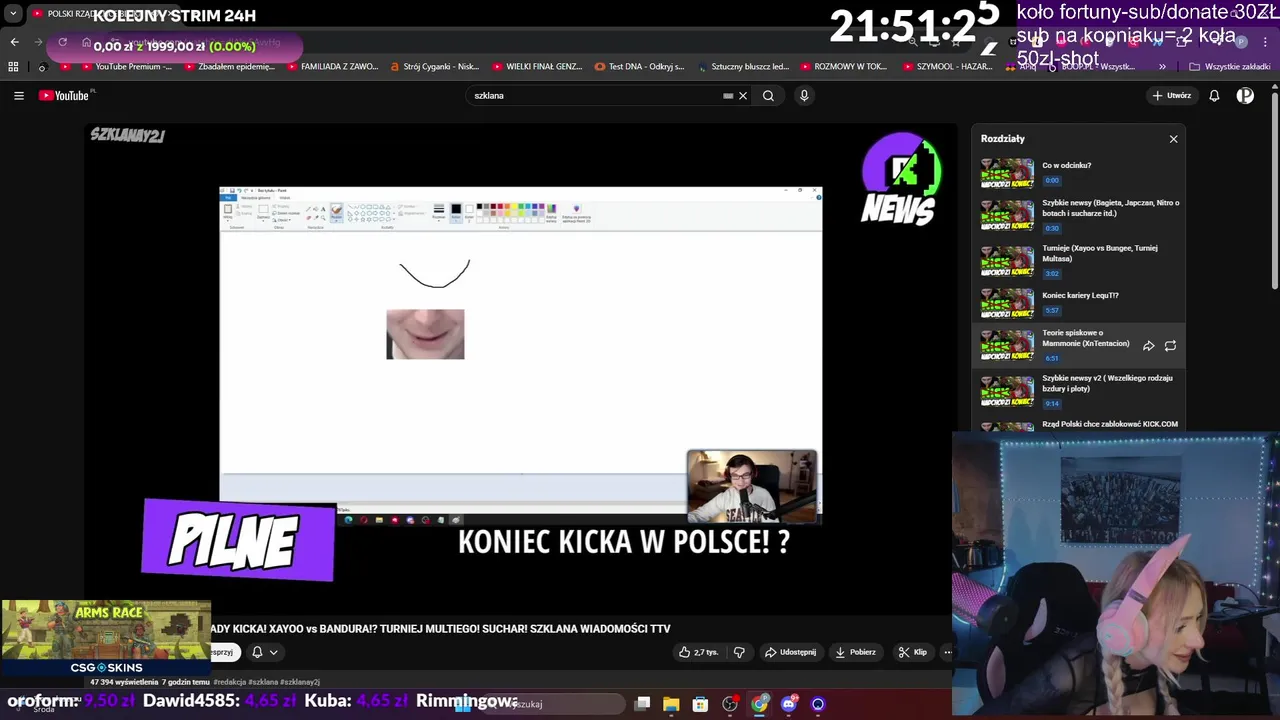This screenshot has width=1280, height=720.
Task: Click the 'Klip' clip button
Action: pos(913,652)
